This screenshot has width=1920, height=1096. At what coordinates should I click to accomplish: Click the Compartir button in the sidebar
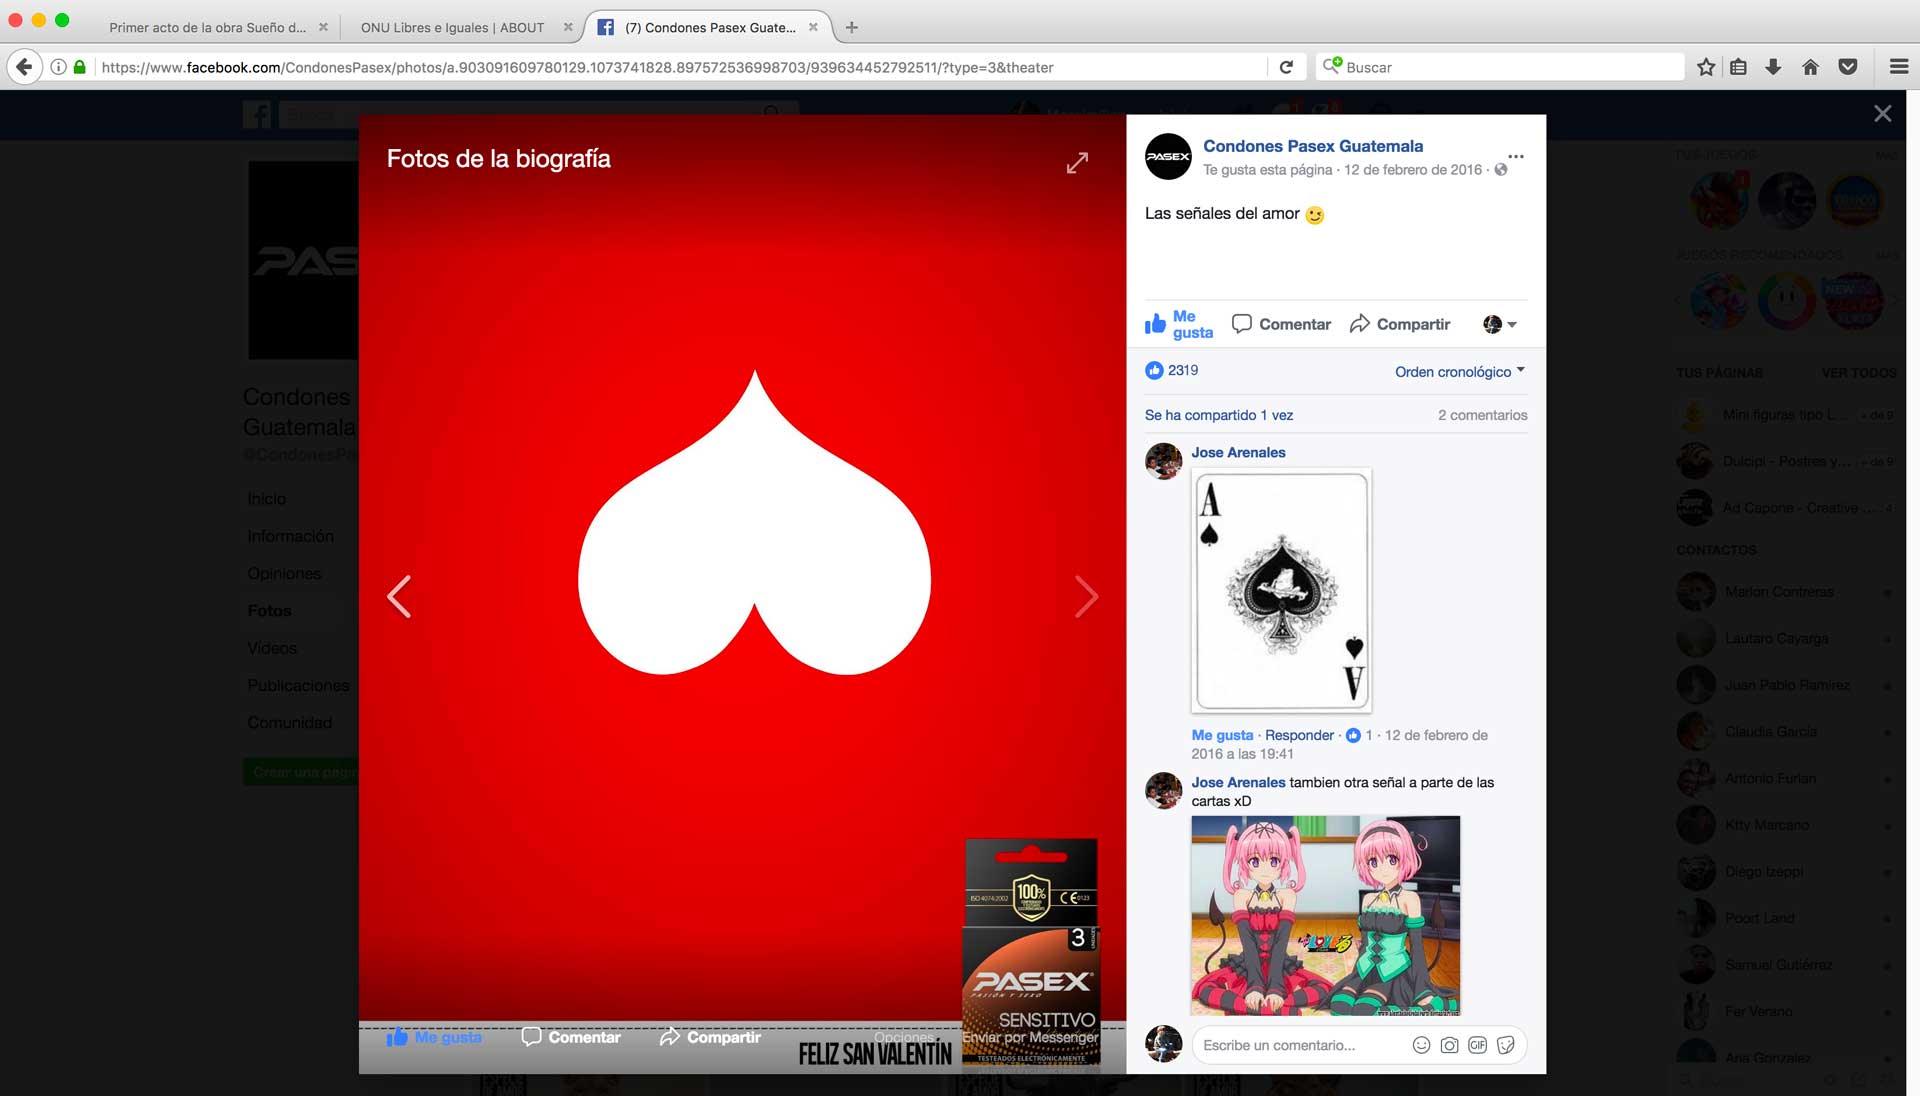[1400, 324]
